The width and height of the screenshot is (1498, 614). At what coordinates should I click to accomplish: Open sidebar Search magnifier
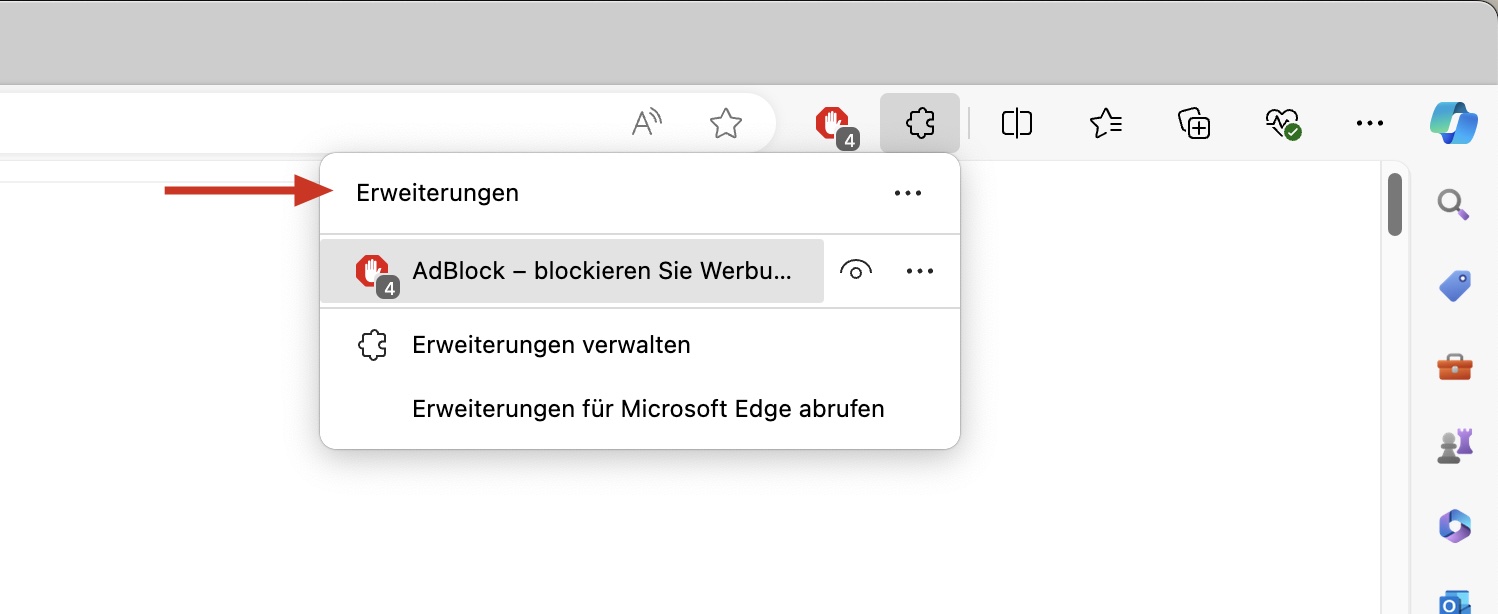tap(1453, 205)
